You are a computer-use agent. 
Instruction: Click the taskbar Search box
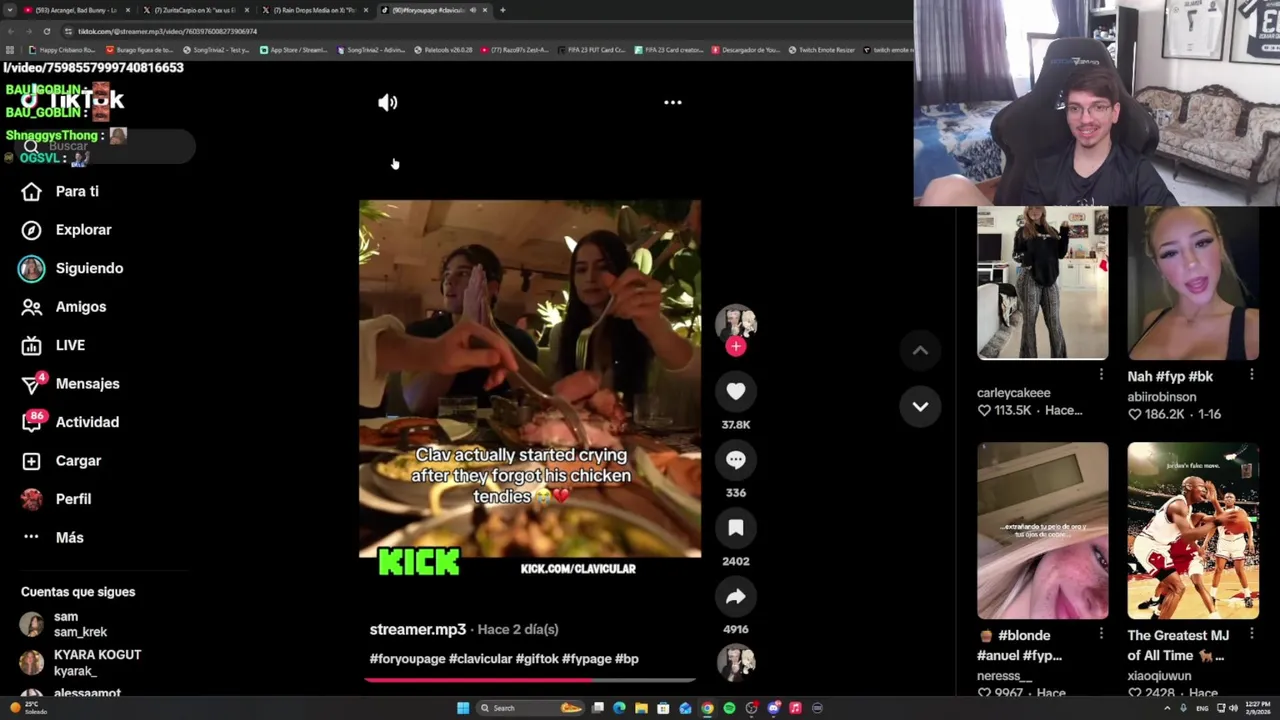pyautogui.click(x=530, y=708)
